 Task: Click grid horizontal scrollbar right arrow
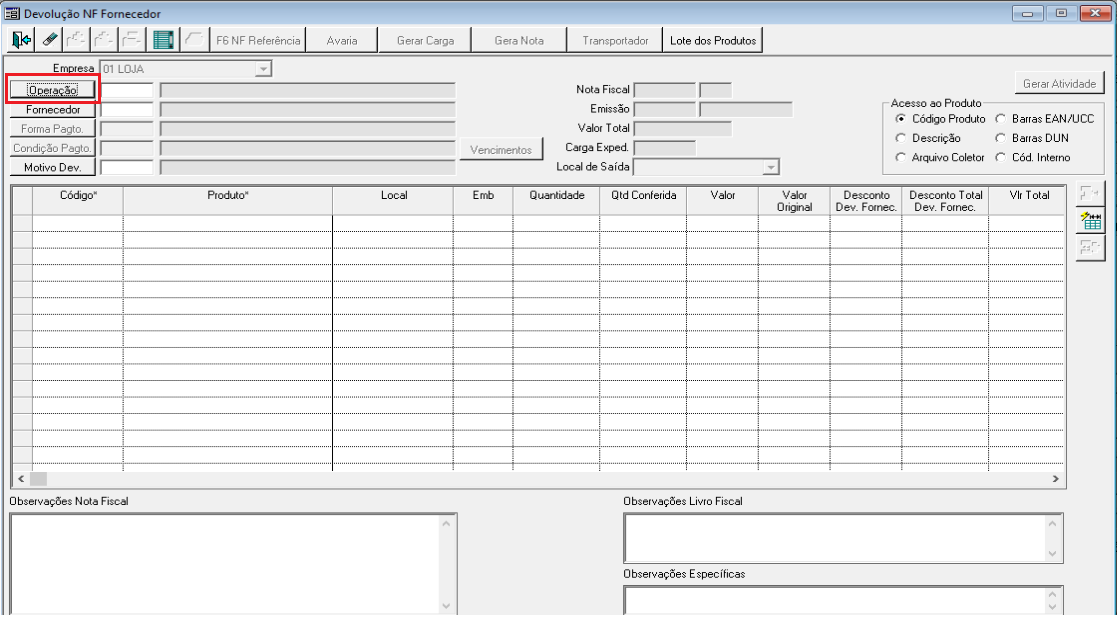(1056, 479)
